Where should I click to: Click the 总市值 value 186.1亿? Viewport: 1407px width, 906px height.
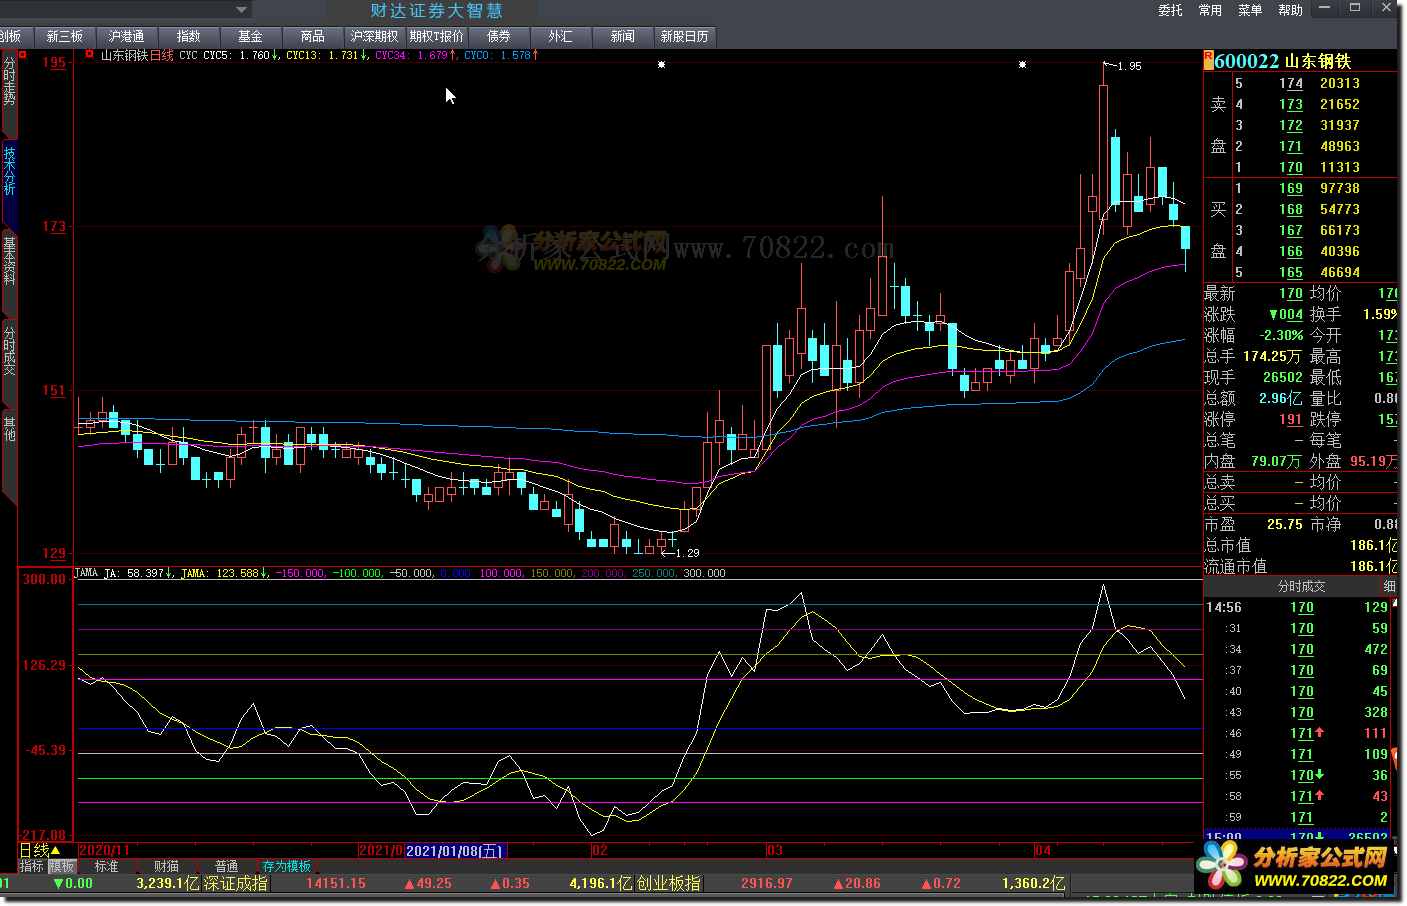[x=1373, y=545]
